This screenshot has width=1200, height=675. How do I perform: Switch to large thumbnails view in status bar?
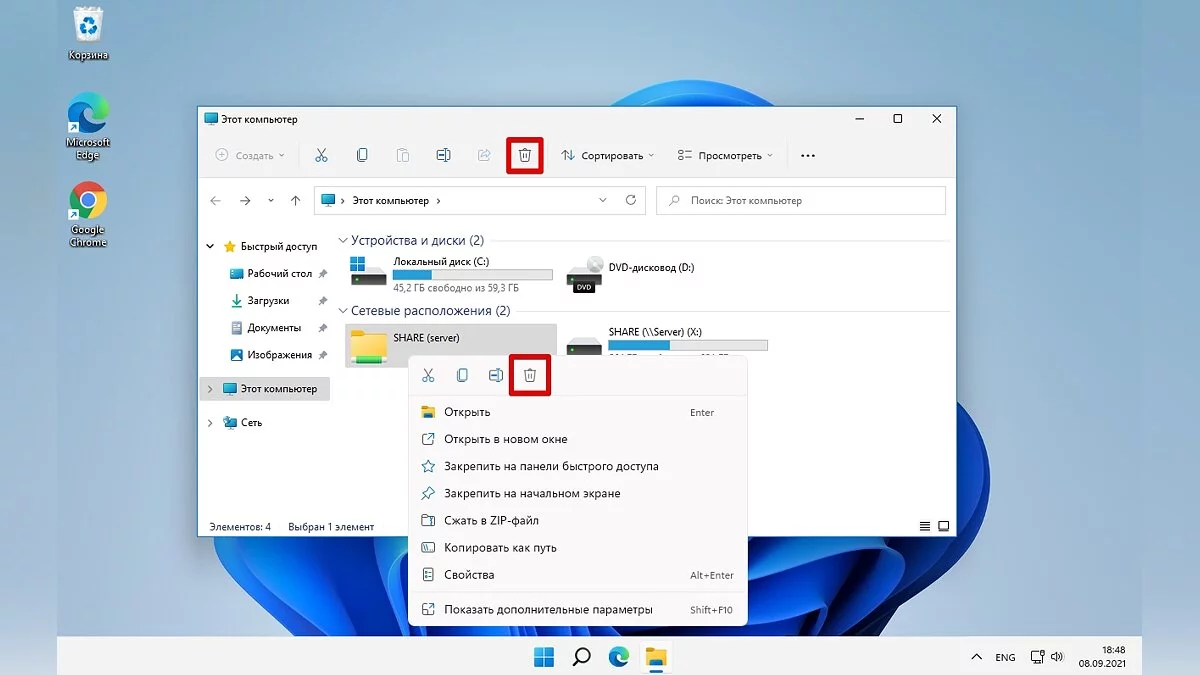(x=942, y=526)
